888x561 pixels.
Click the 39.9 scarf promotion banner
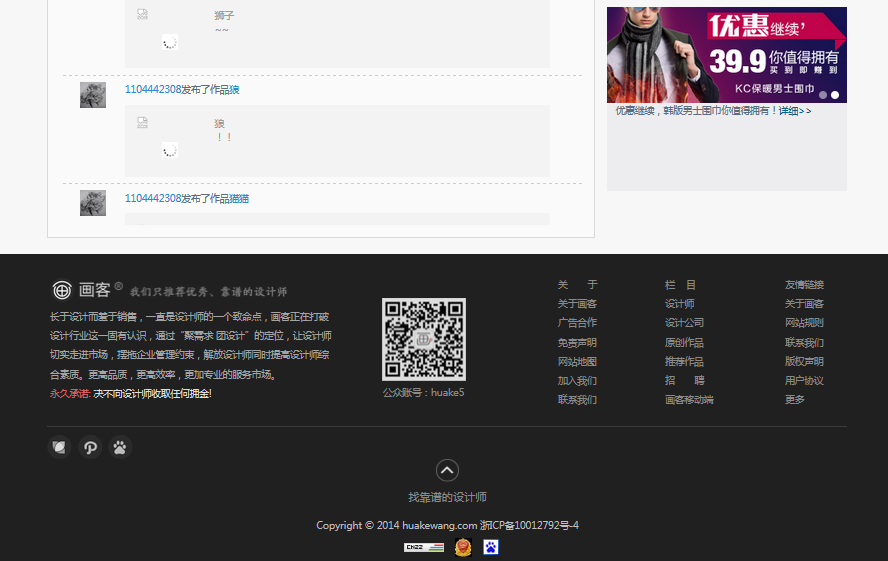726,54
